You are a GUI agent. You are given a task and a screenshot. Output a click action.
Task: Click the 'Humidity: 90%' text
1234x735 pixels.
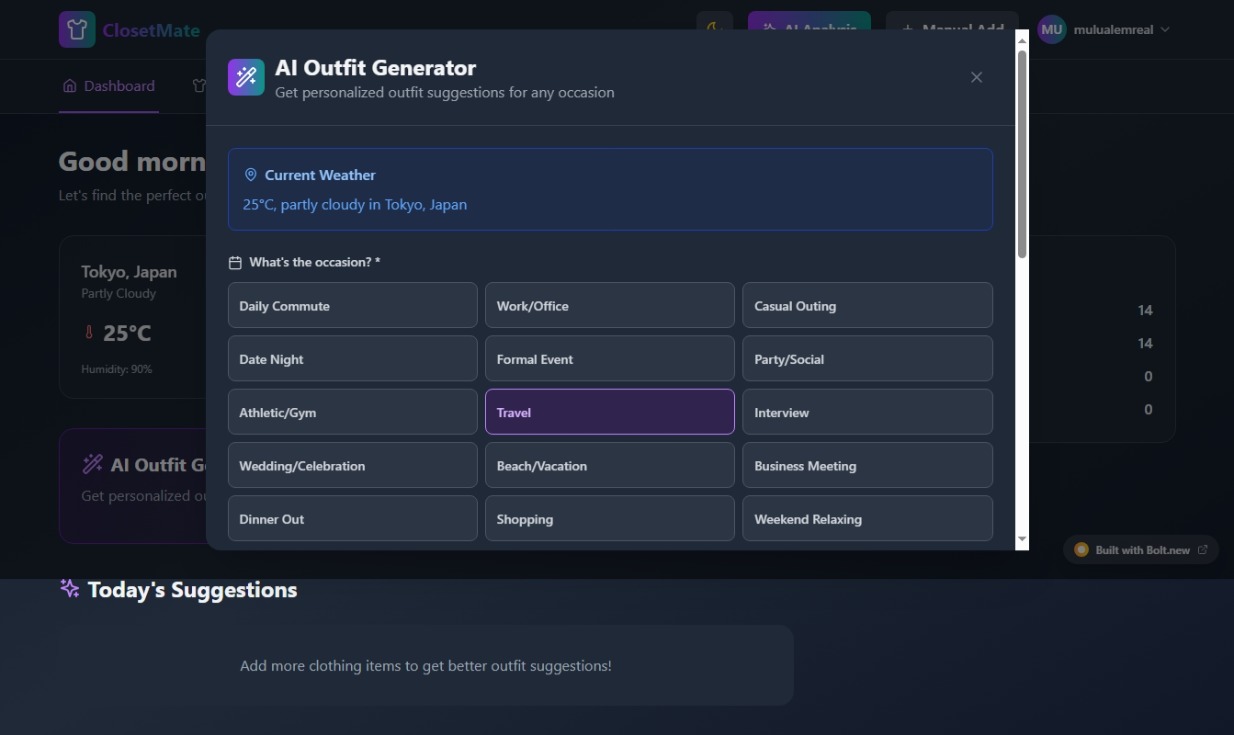click(x=117, y=369)
